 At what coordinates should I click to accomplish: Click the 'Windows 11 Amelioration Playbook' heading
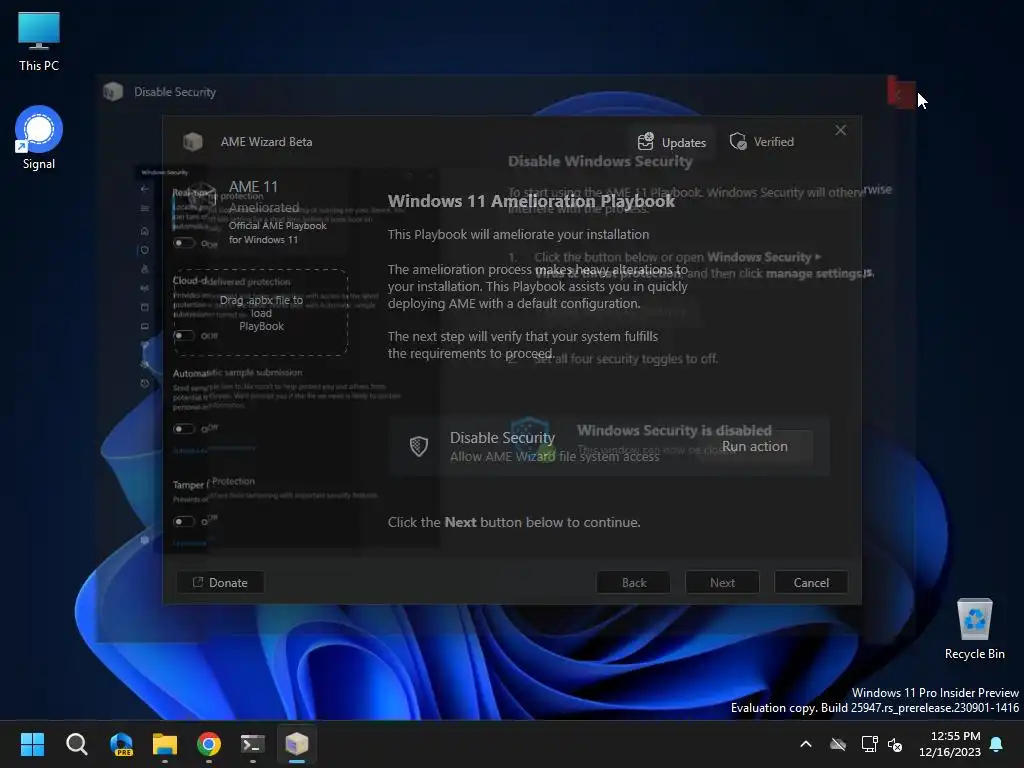(531, 201)
